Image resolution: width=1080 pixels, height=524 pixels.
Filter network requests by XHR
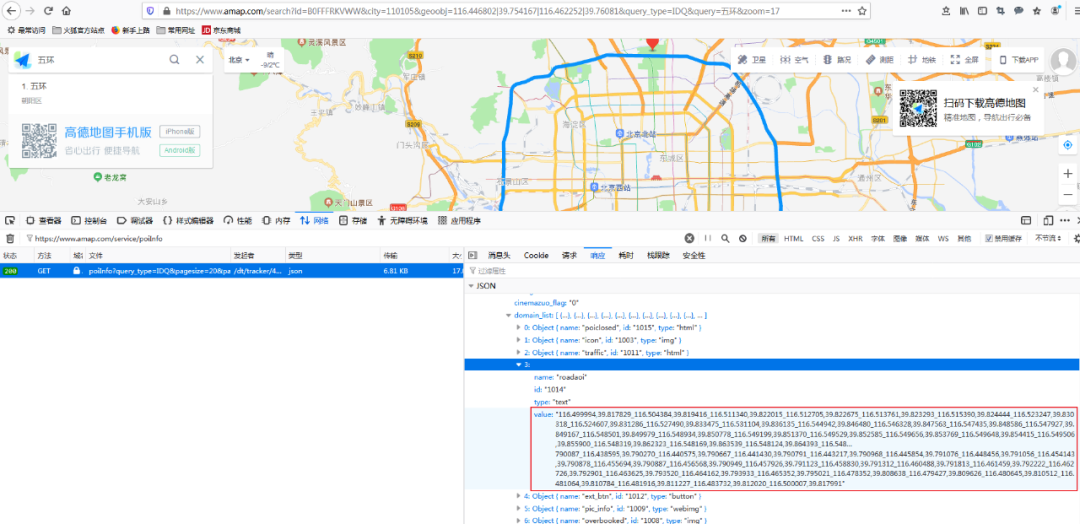pos(855,239)
